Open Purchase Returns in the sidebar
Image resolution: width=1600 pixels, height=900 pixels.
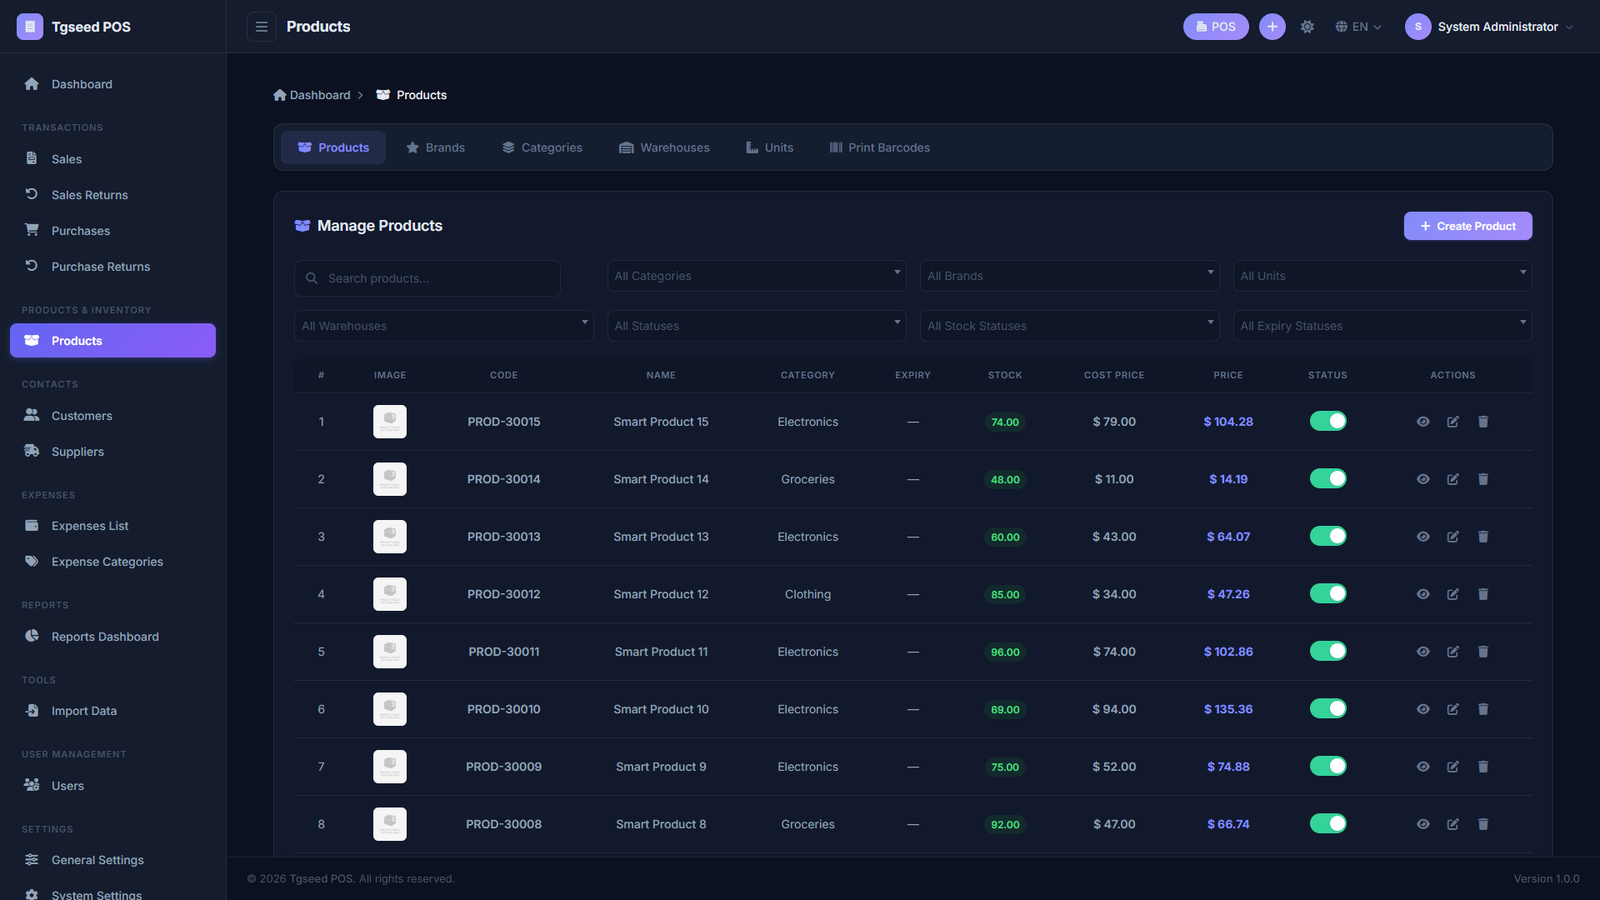[113, 267]
